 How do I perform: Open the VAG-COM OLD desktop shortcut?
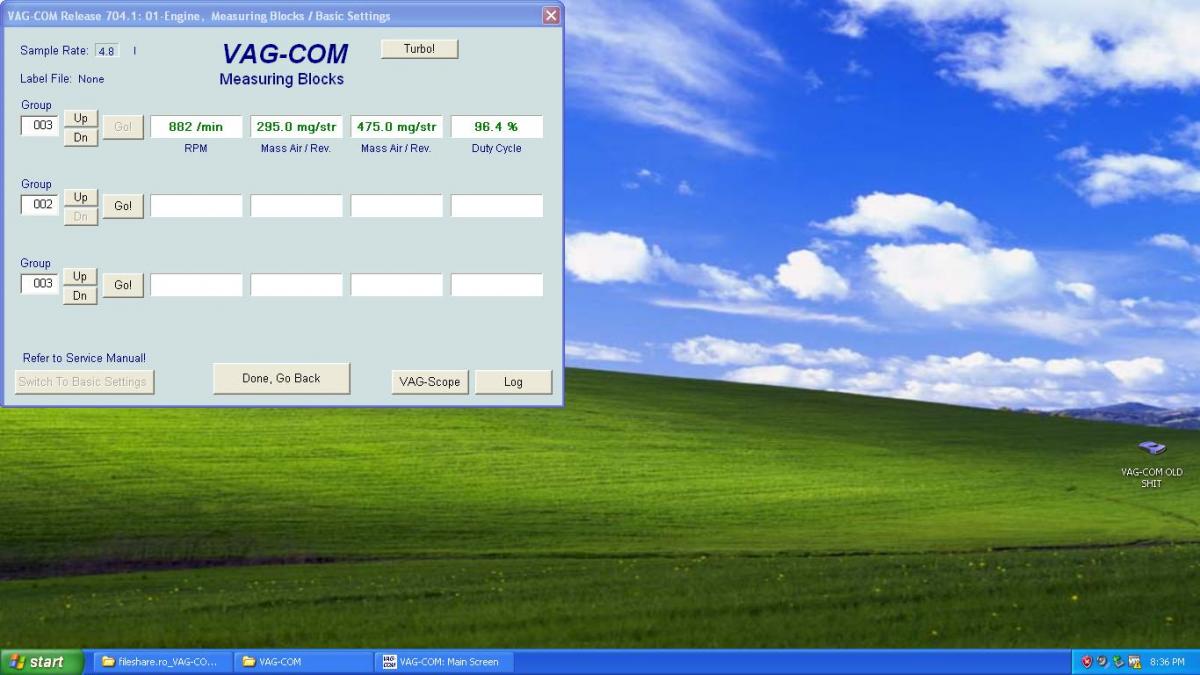point(1151,449)
